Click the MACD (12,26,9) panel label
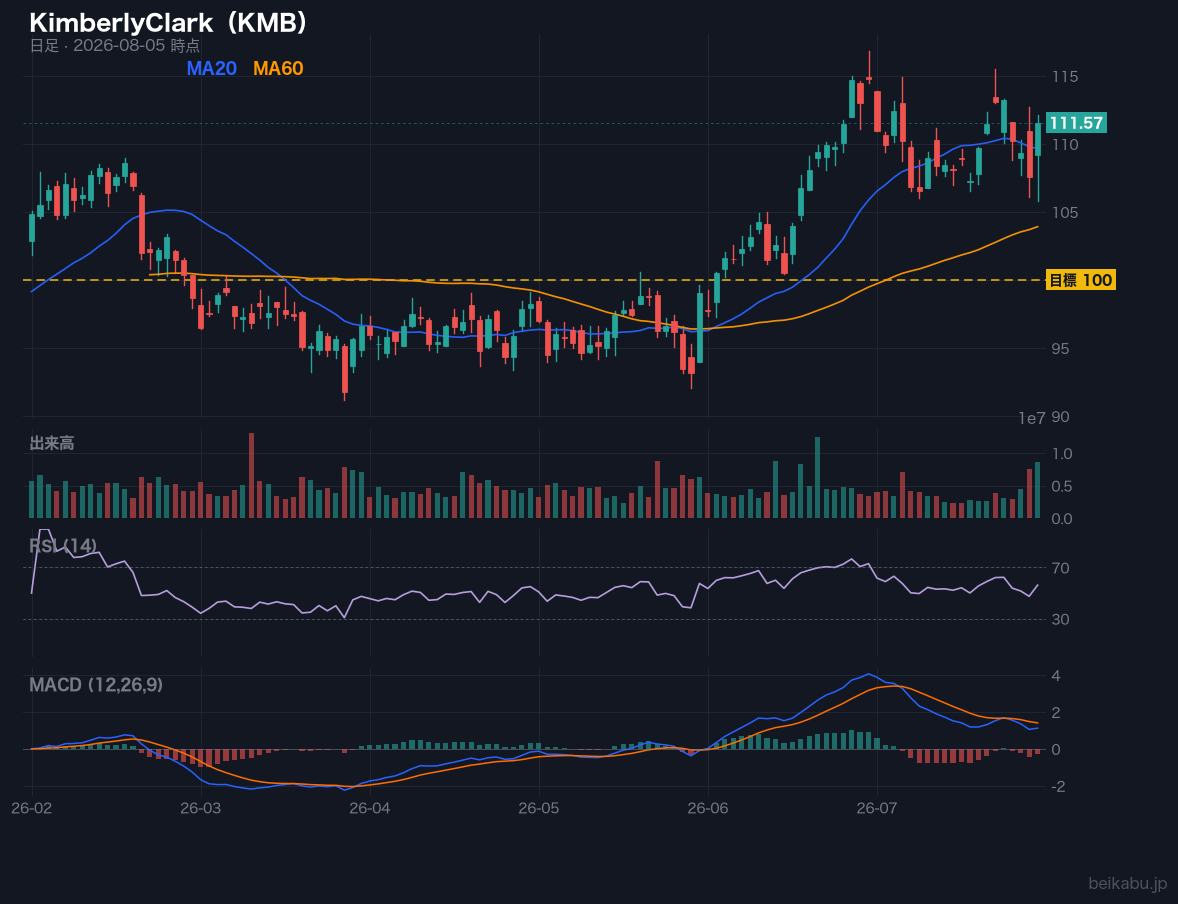The height and width of the screenshot is (904, 1178). [96, 685]
